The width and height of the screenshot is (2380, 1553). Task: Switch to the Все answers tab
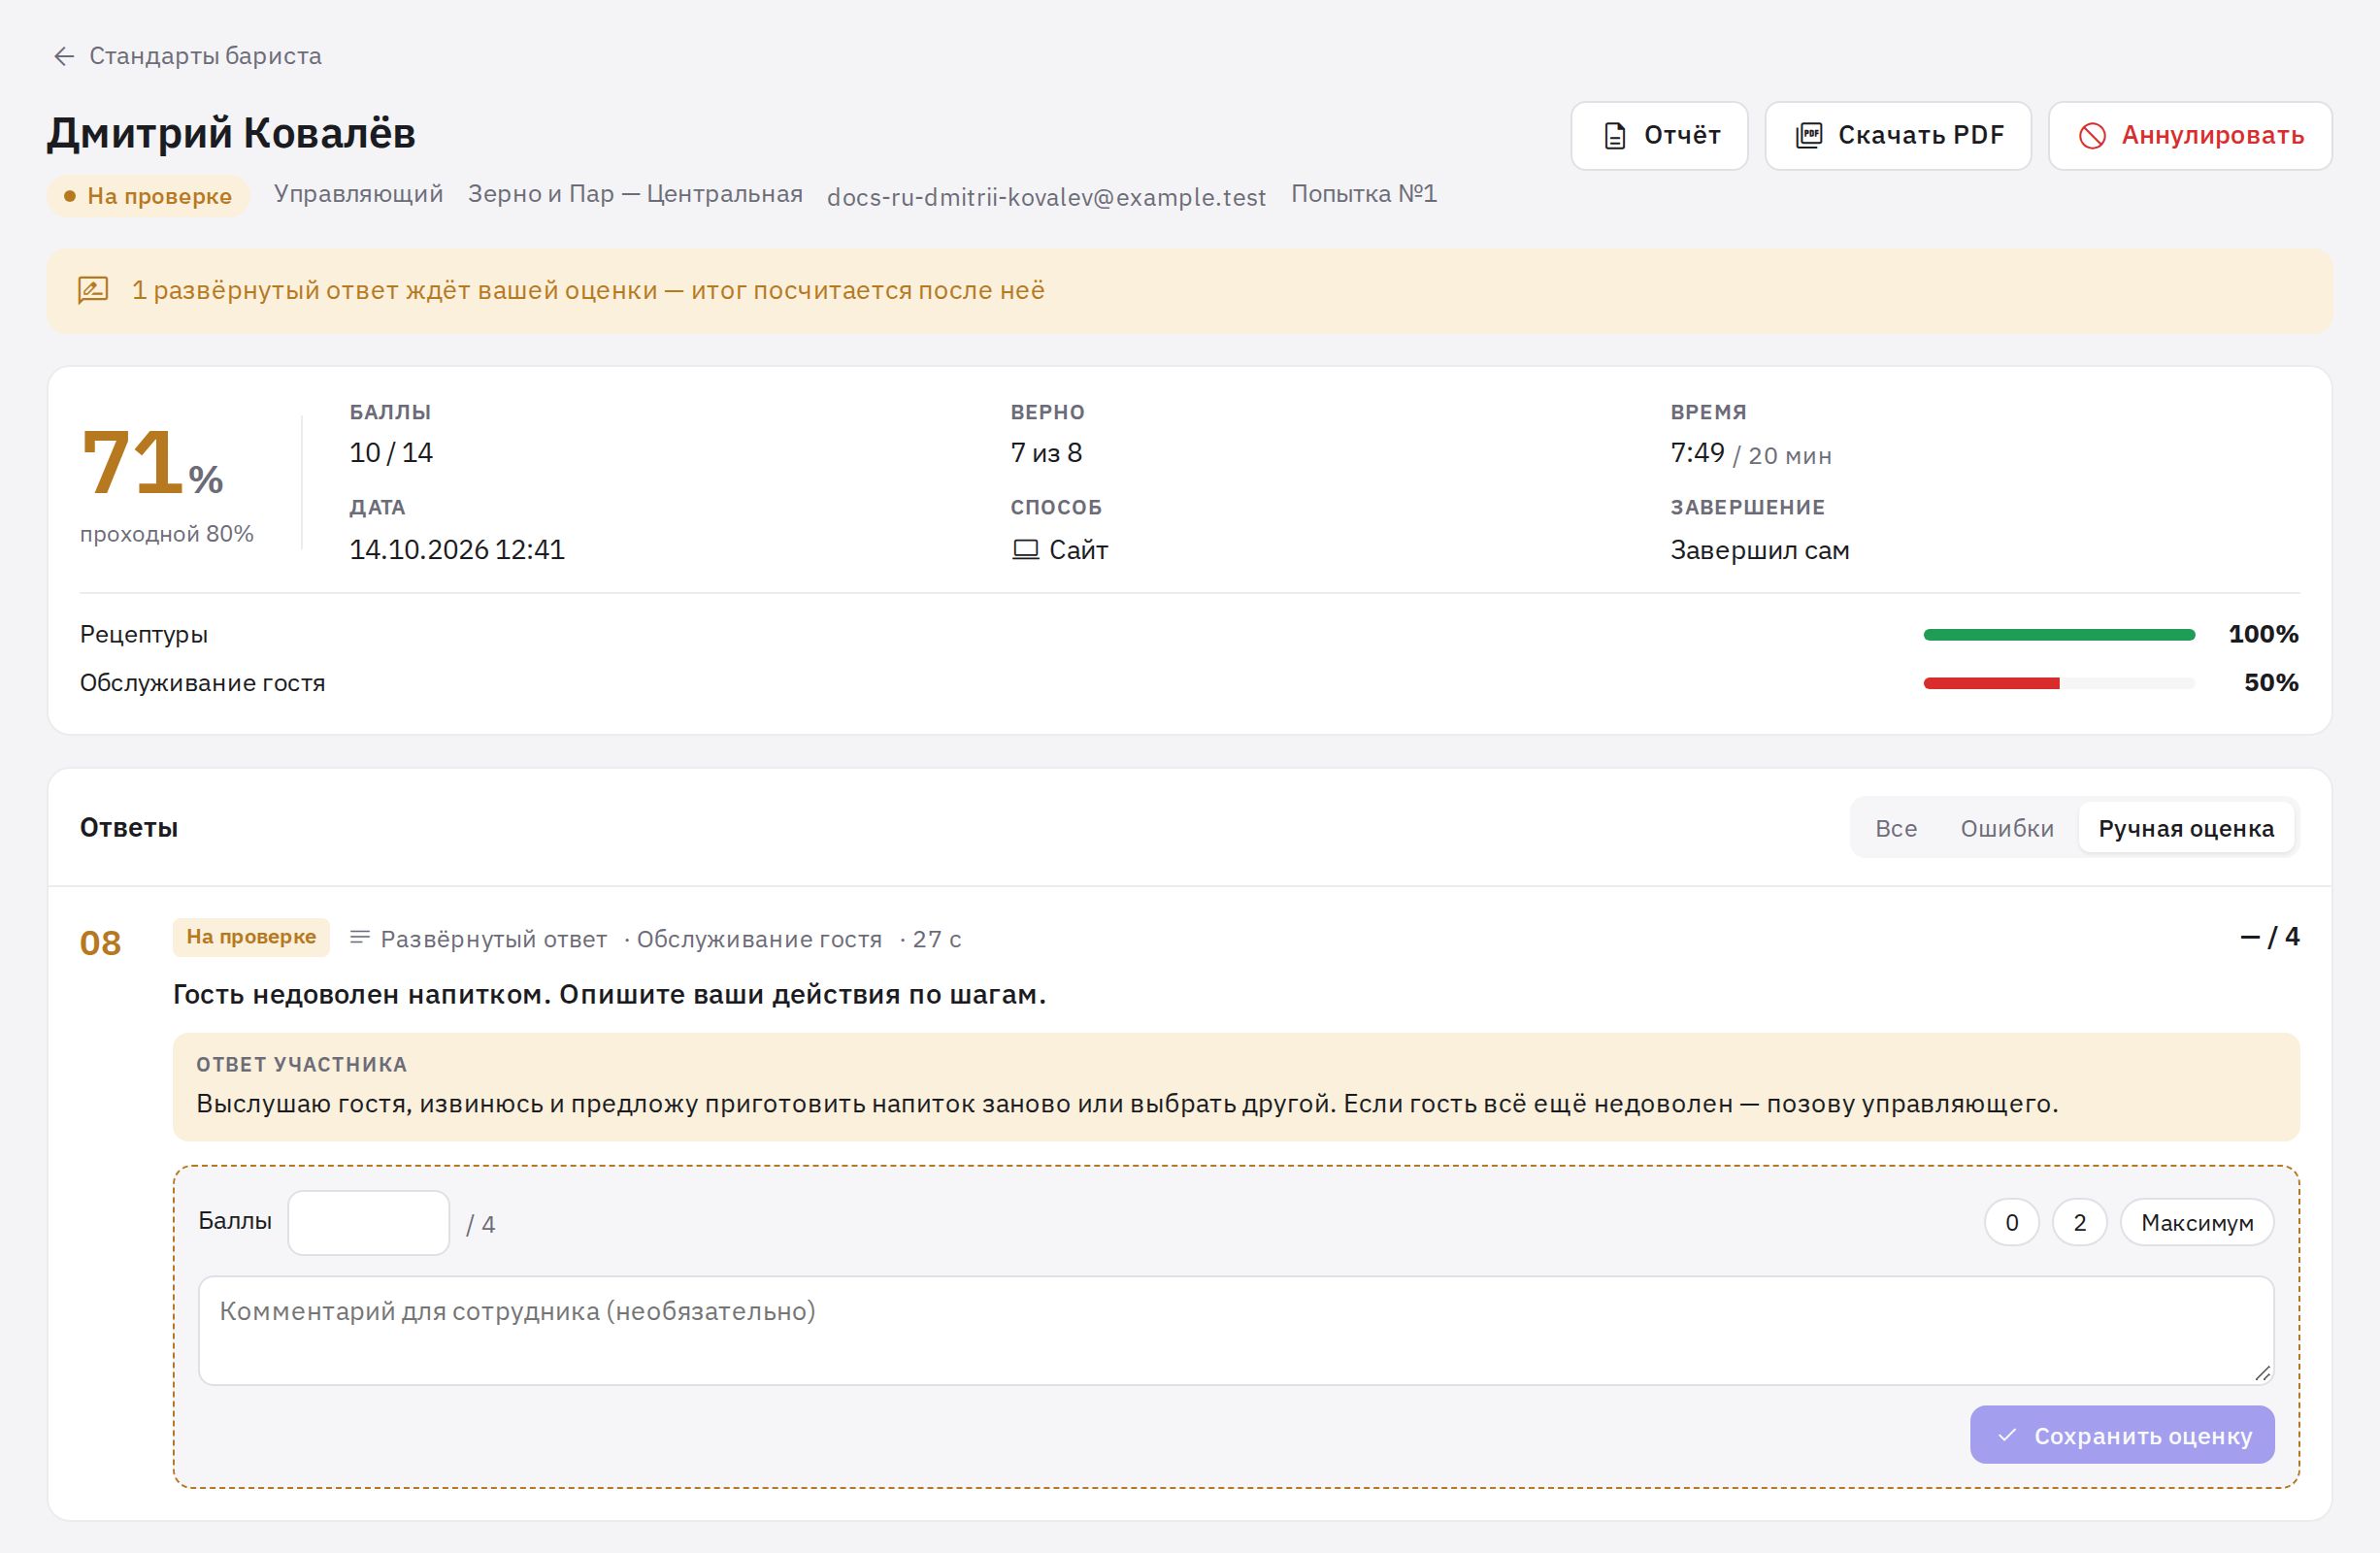1895,828
